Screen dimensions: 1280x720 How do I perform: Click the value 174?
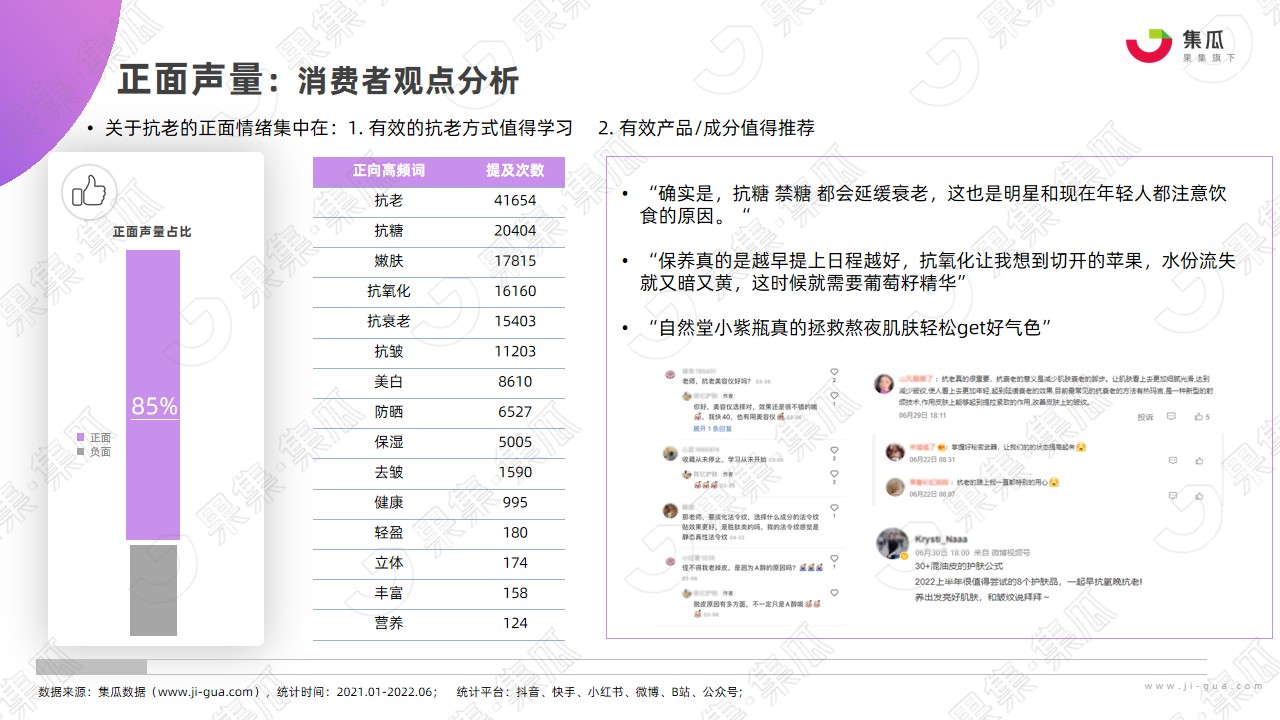tap(515, 563)
